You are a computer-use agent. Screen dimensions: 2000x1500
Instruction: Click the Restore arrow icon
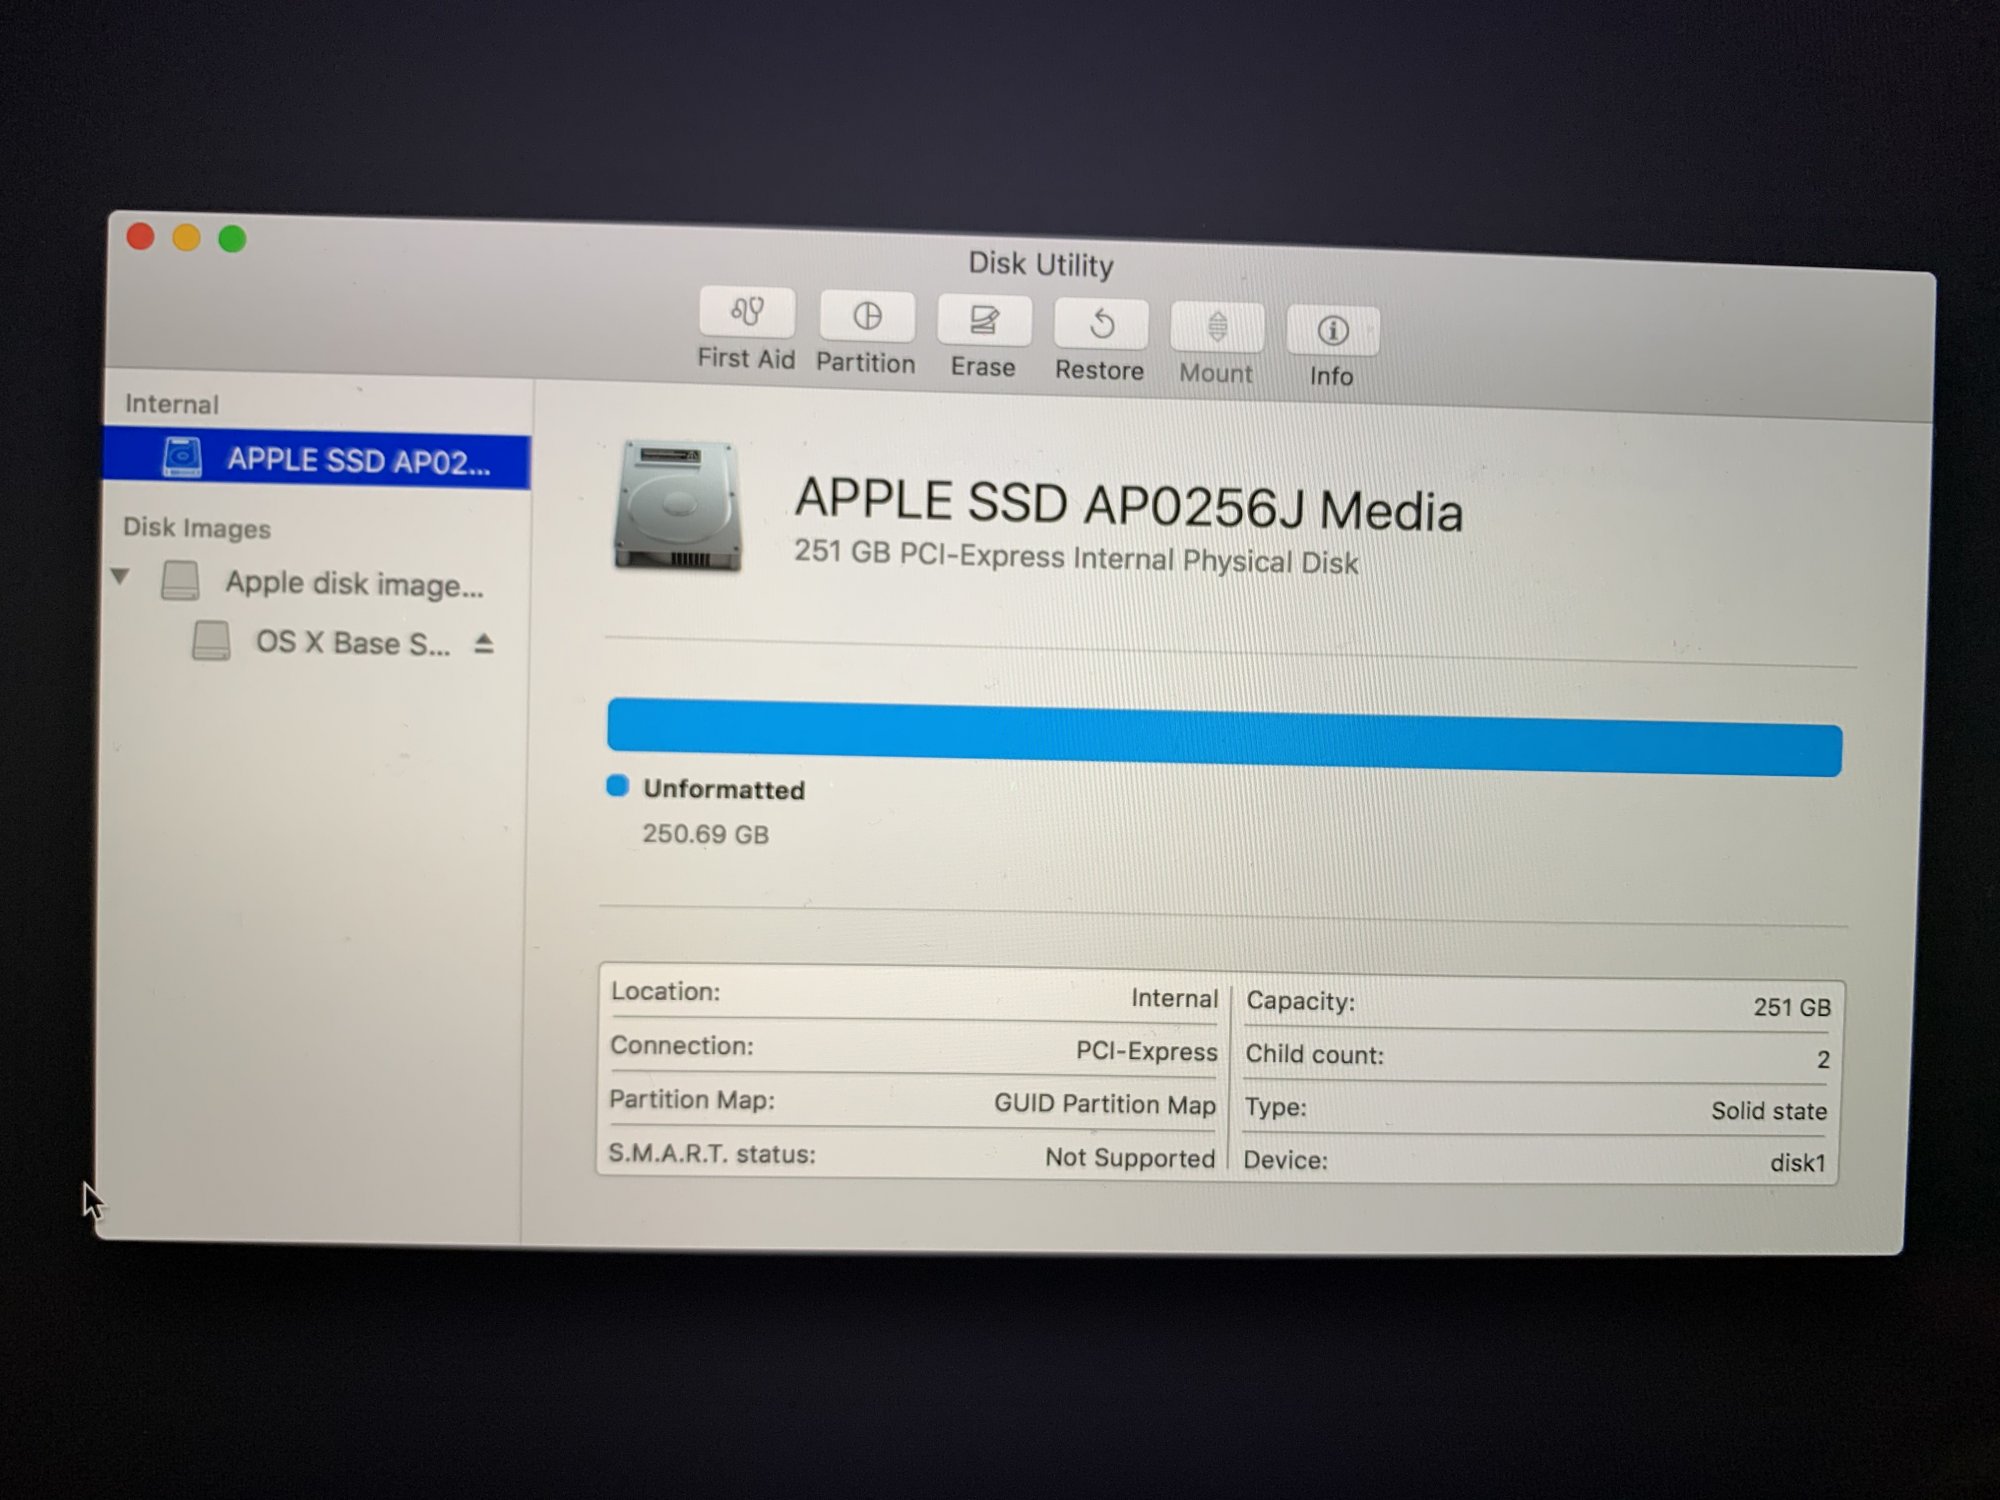[1101, 325]
